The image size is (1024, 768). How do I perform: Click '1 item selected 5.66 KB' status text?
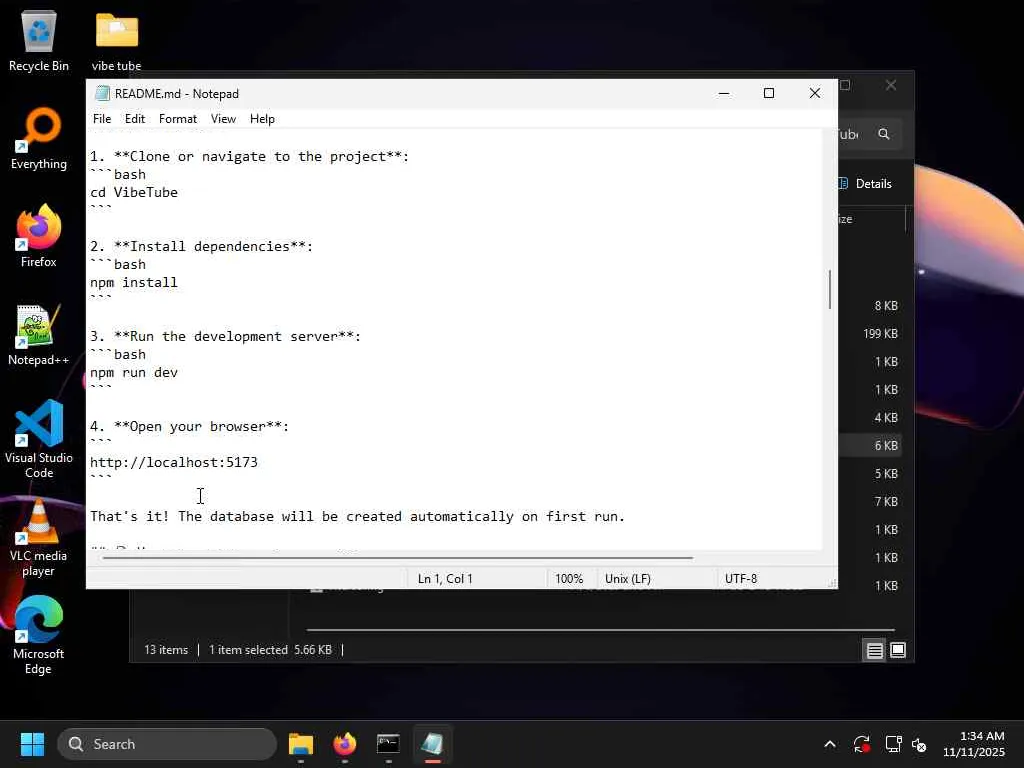[270, 650]
